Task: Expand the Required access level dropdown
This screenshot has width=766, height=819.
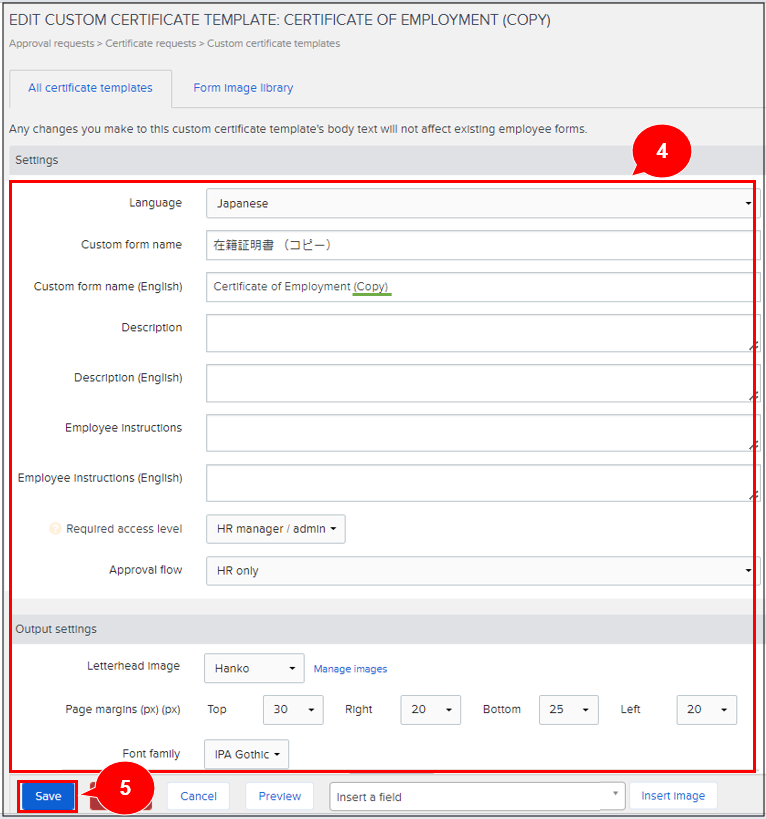Action: pos(275,529)
